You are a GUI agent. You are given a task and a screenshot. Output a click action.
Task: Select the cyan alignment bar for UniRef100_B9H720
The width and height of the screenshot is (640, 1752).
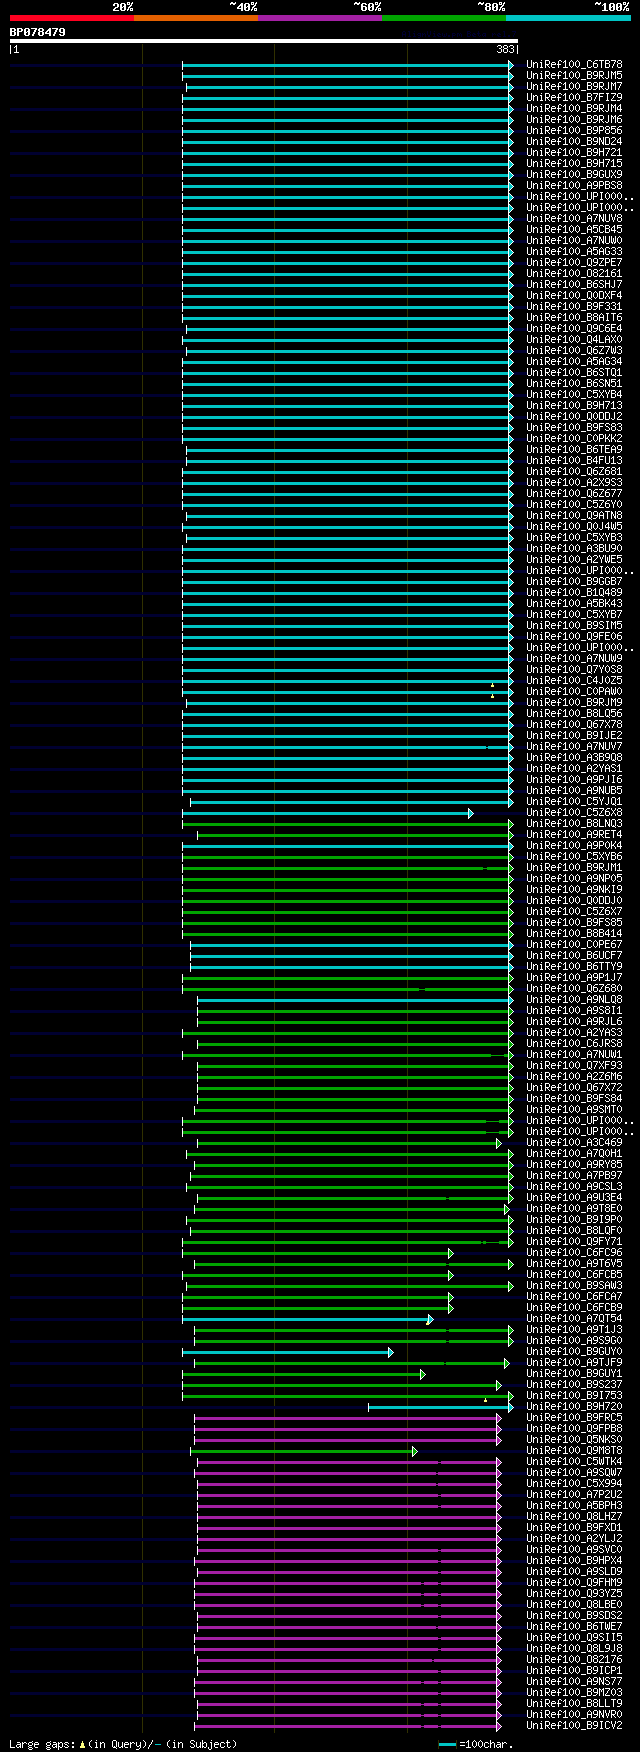point(440,1407)
